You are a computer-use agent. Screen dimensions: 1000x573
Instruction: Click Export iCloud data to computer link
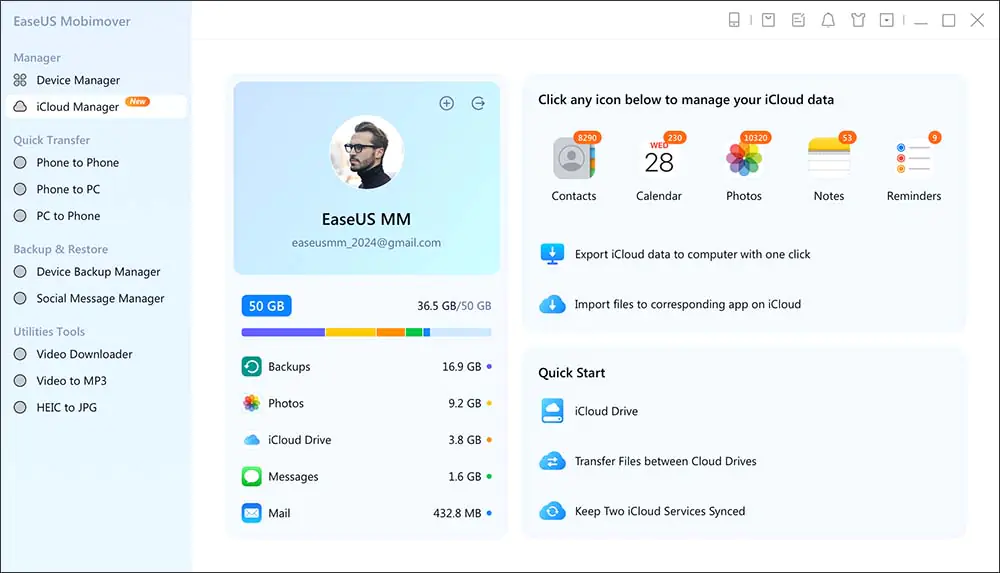[x=693, y=254]
